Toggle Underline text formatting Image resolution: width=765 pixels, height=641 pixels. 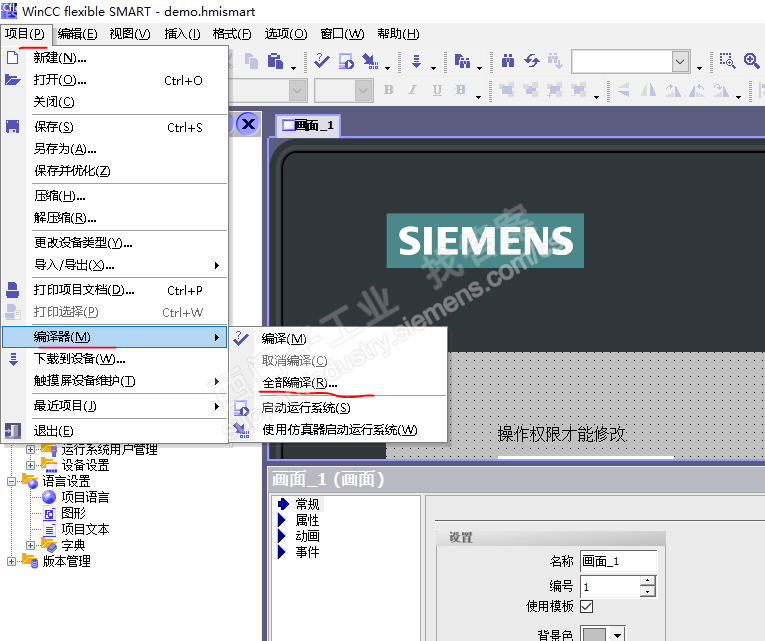[437, 90]
